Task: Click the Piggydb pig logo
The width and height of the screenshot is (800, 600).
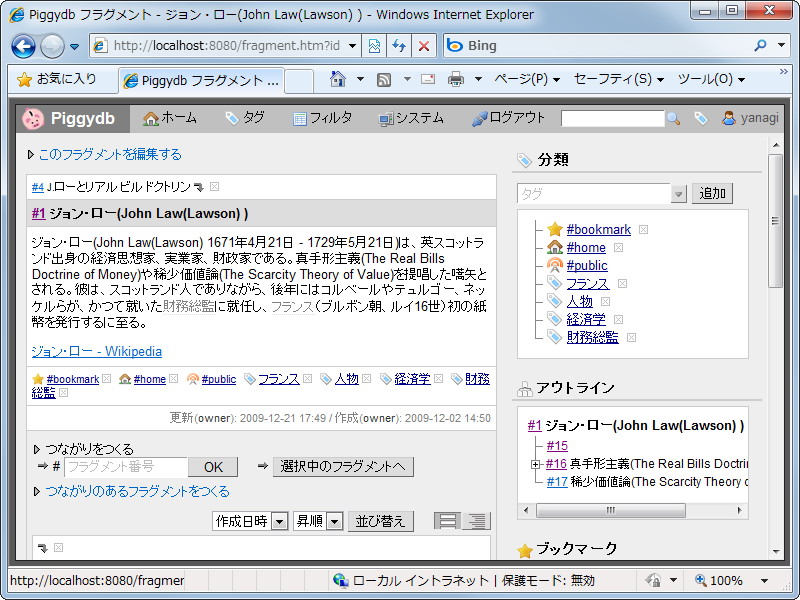Action: pyautogui.click(x=33, y=119)
